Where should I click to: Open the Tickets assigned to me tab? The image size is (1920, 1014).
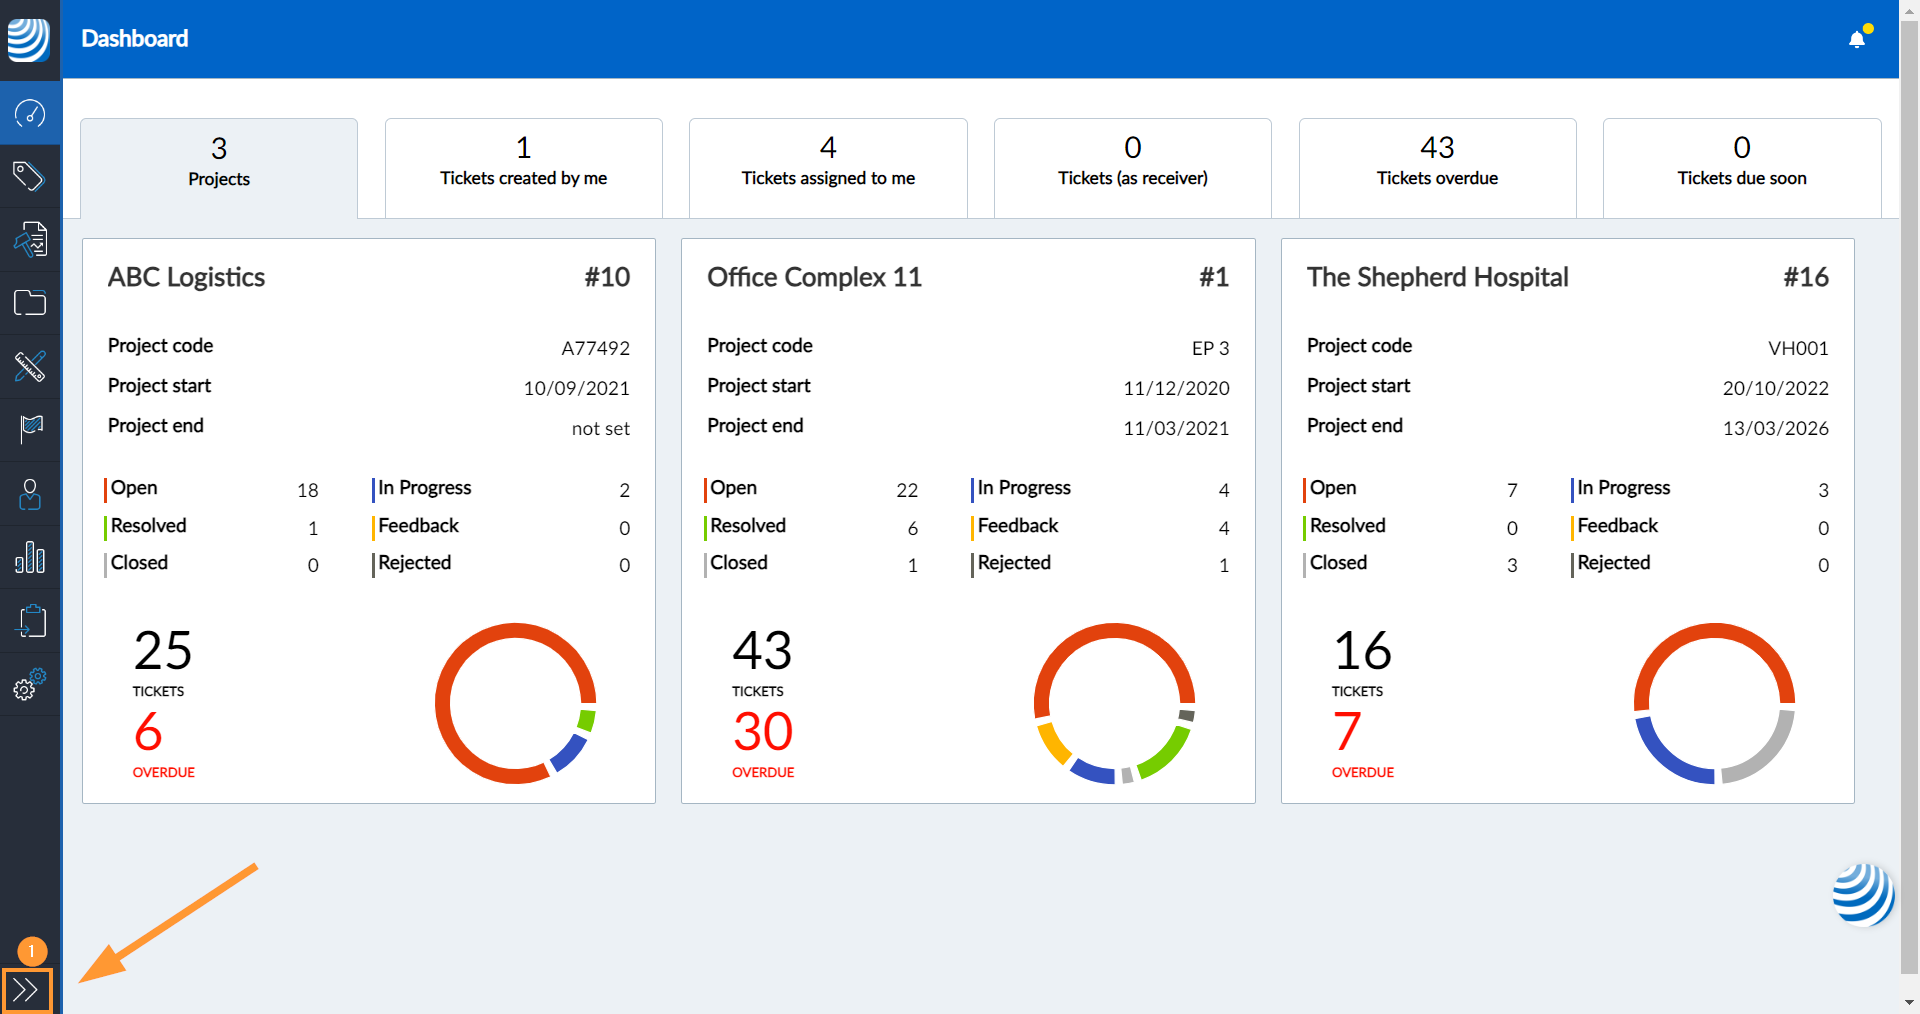point(828,163)
